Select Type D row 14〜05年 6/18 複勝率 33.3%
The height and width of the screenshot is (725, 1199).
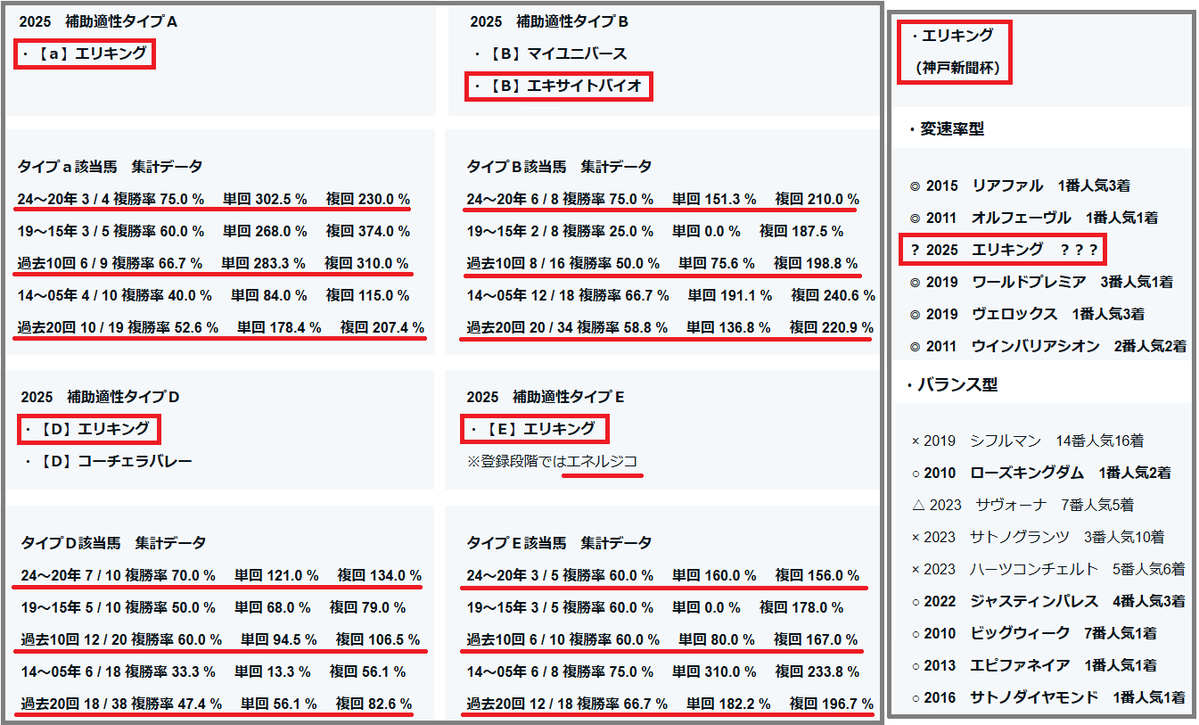point(213,671)
